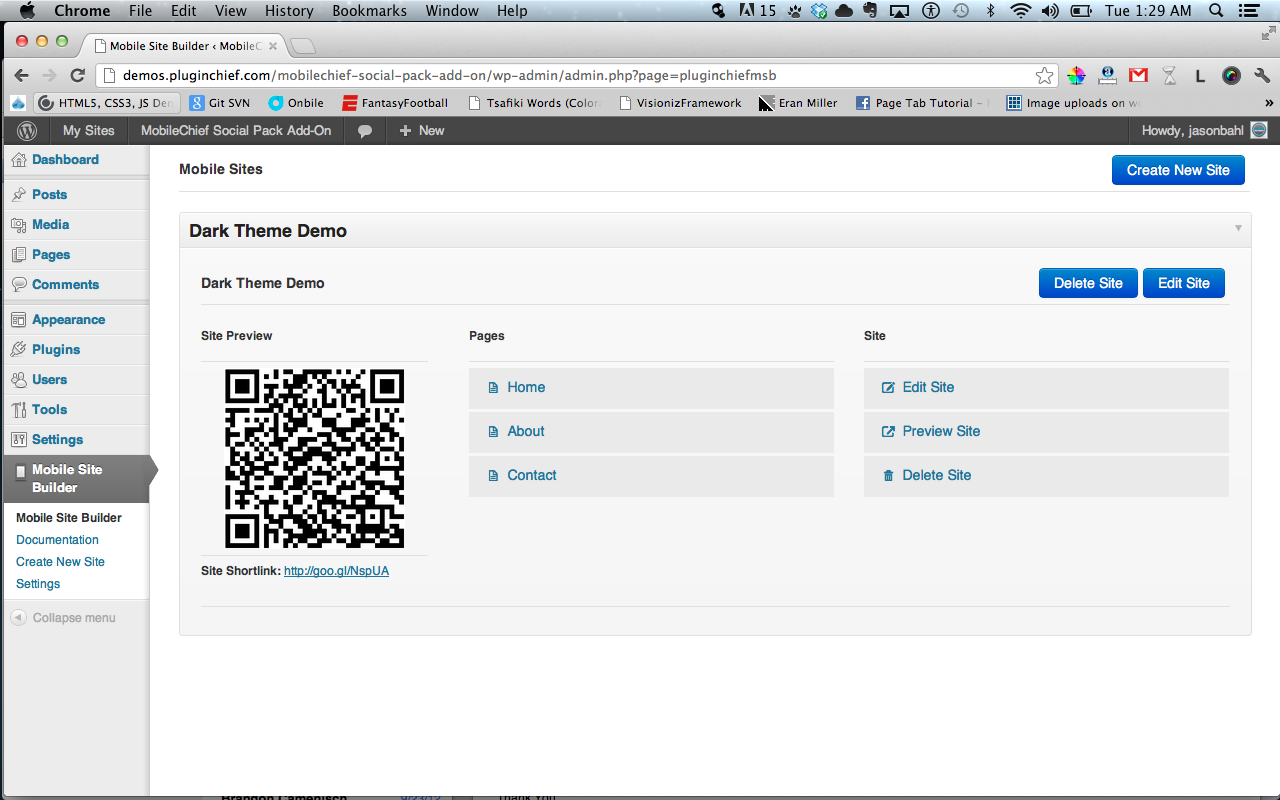
Task: Open the FantasyFootball bookmark
Action: tap(395, 103)
